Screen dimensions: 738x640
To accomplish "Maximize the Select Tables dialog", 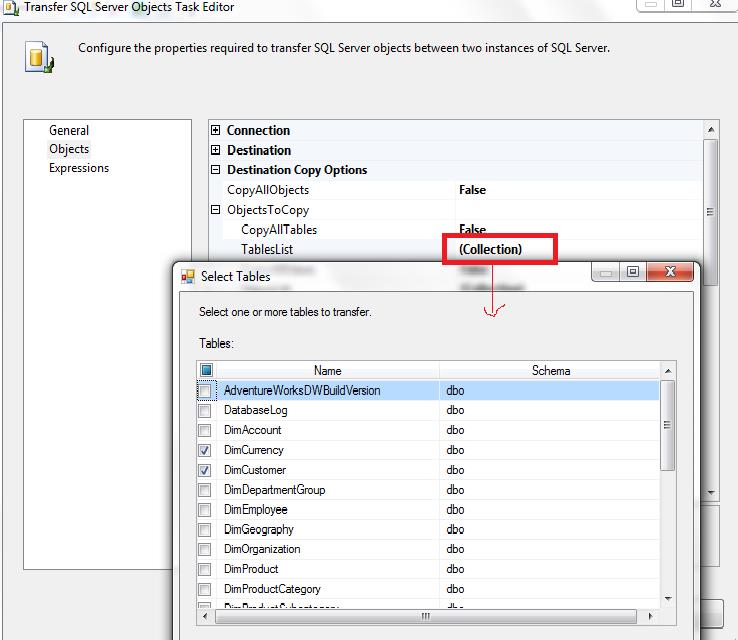I will click(632, 272).
